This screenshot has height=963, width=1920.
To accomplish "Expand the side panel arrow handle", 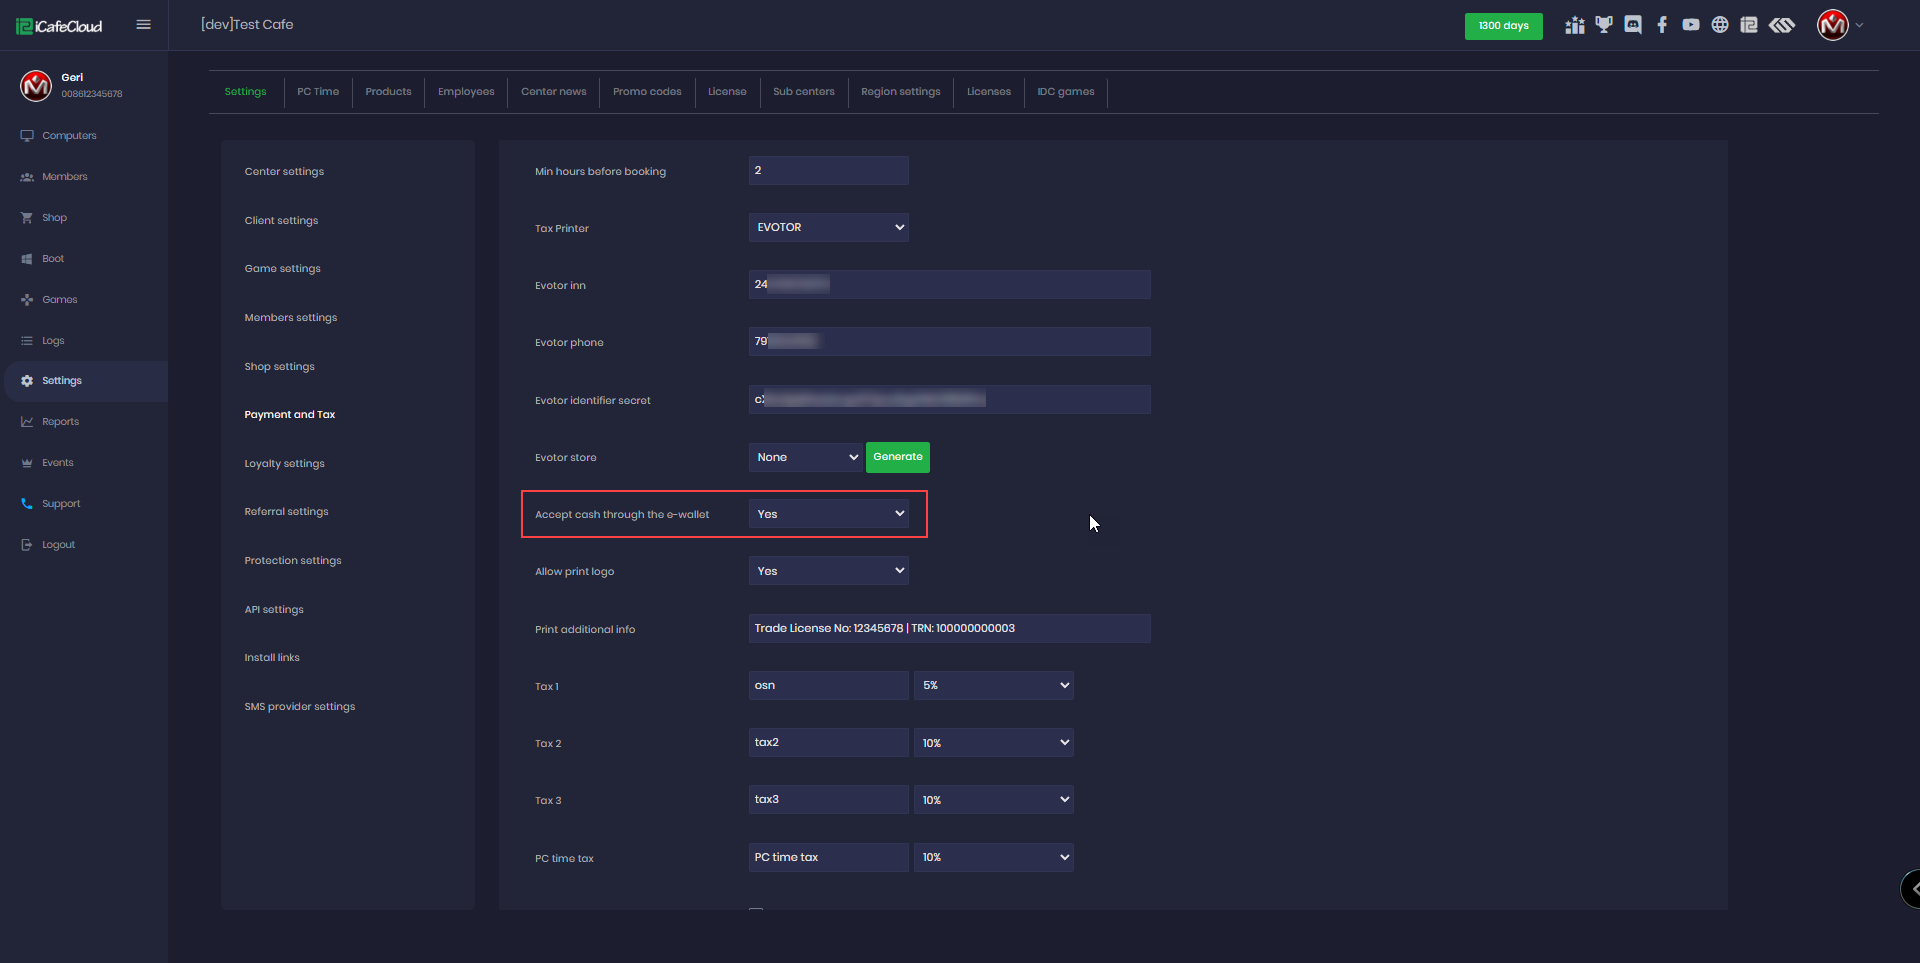I will [1912, 888].
